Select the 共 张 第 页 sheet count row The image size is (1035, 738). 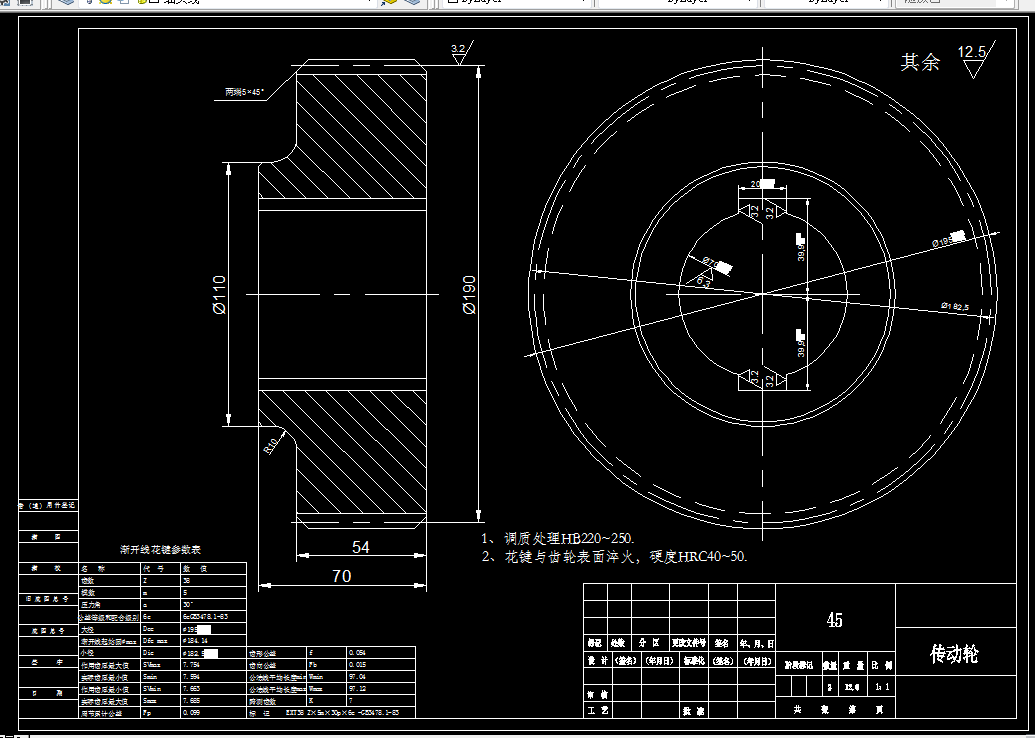(x=838, y=709)
